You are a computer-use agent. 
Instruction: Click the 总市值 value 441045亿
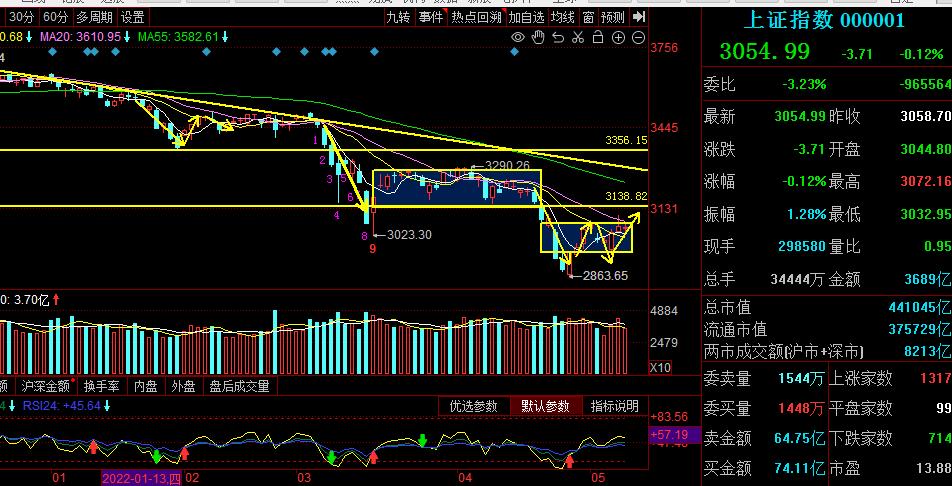point(920,307)
